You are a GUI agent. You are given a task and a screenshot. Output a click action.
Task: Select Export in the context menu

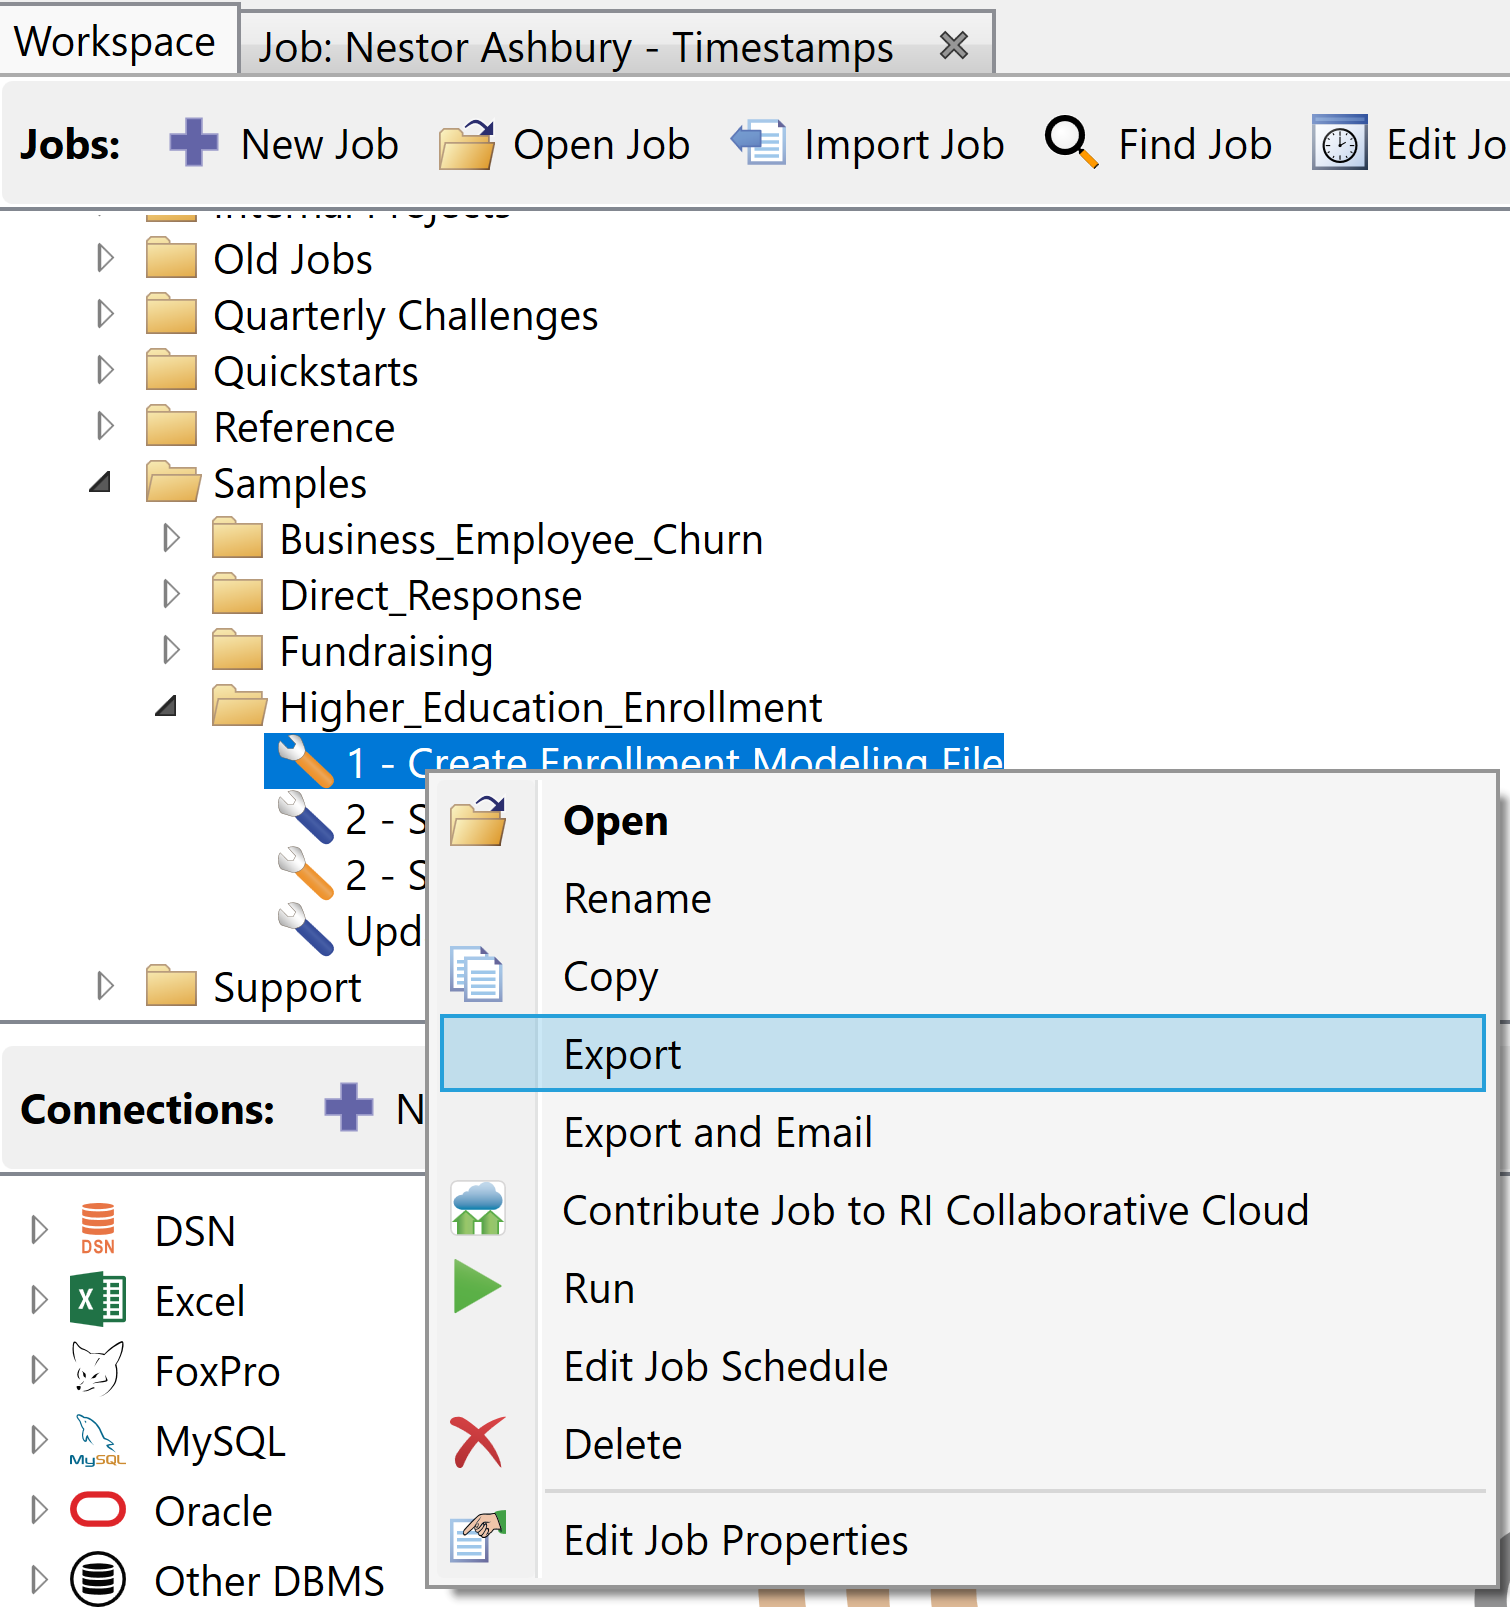[x=962, y=1054]
